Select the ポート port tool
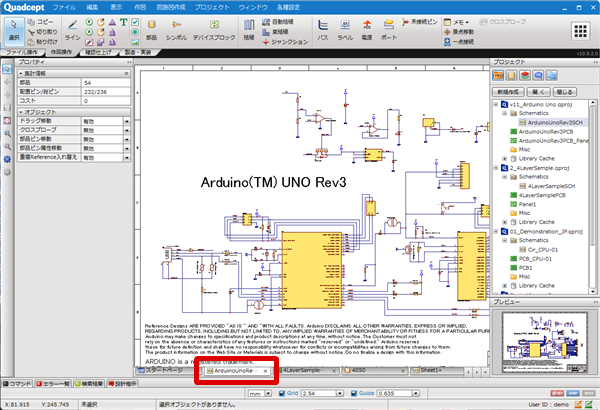600x410 pixels. (x=389, y=30)
